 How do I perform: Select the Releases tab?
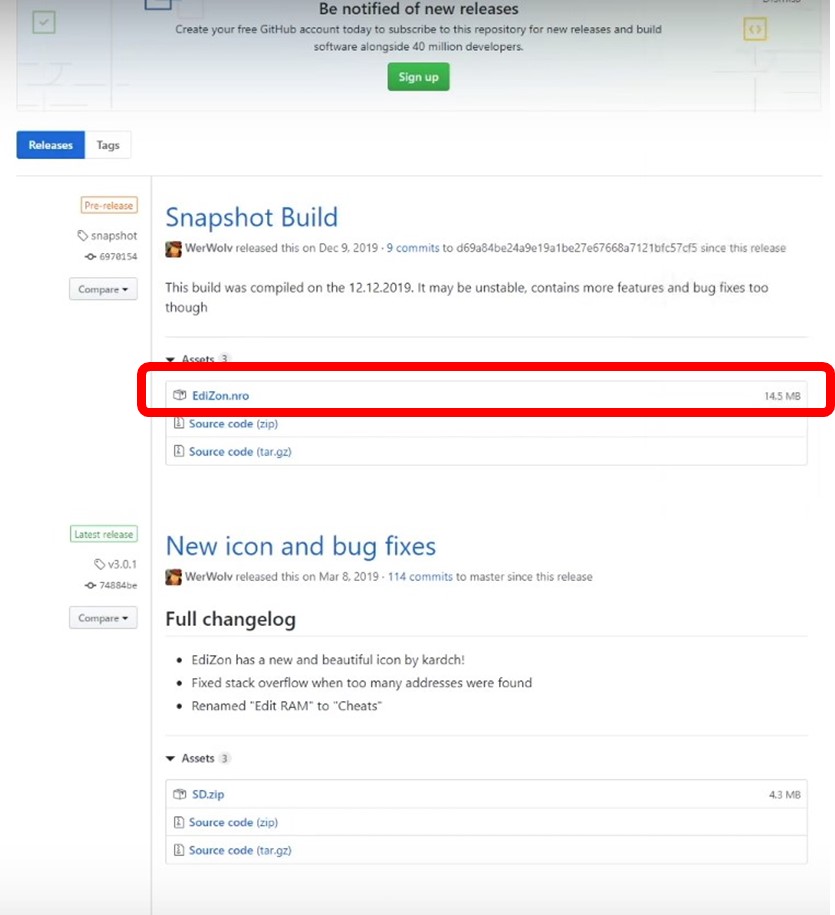point(51,145)
